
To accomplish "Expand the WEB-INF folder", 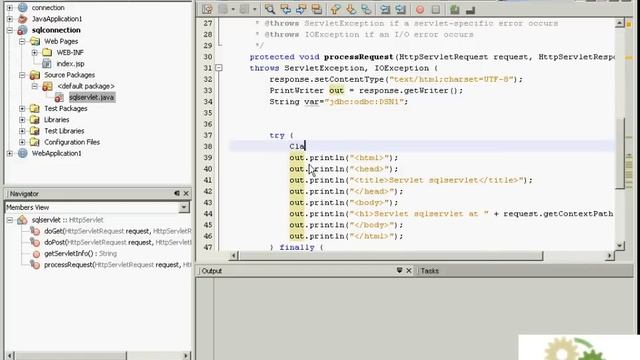I will pyautogui.click(x=35, y=52).
